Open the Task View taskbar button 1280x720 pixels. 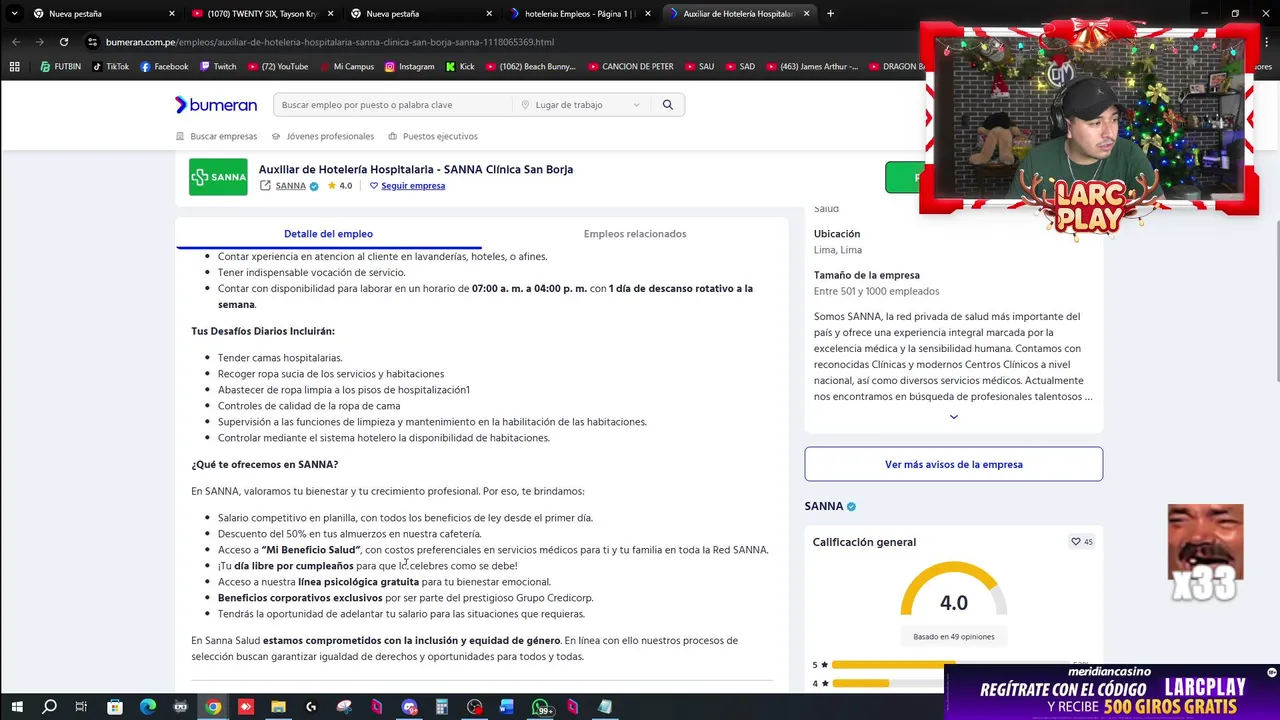[x=82, y=707]
